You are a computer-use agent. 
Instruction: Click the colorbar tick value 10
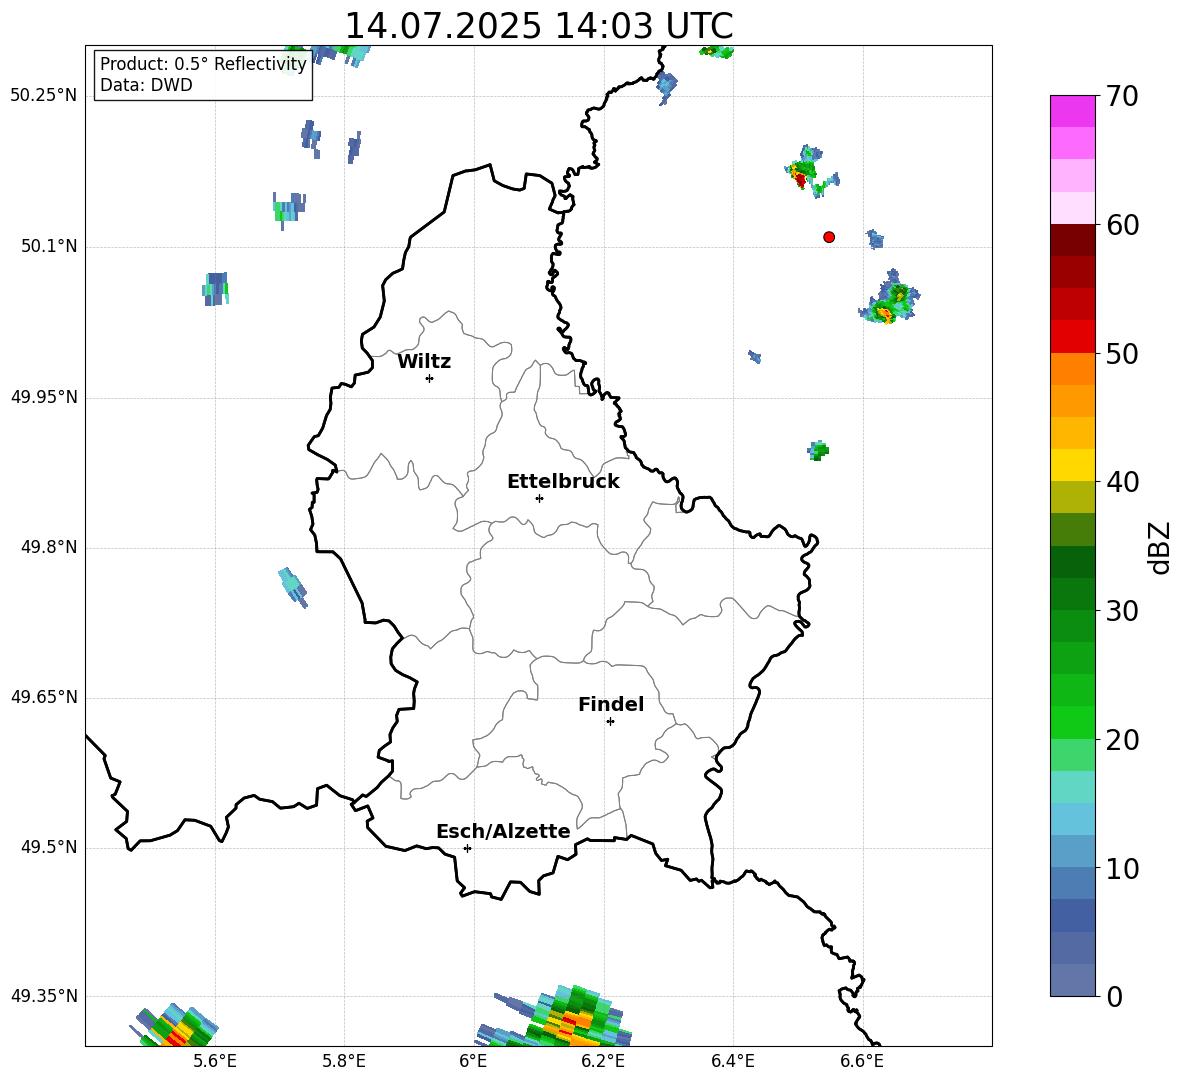[1122, 868]
